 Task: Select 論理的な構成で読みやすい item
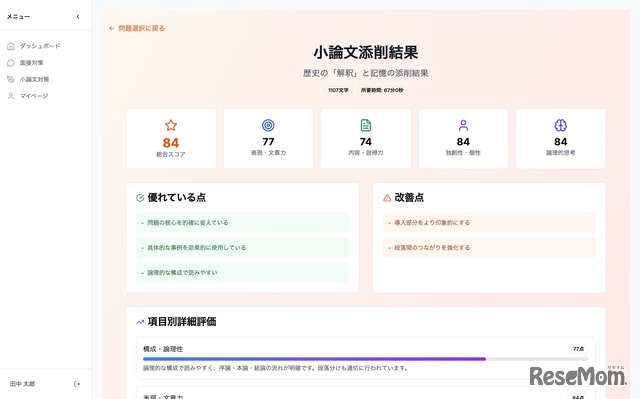pyautogui.click(x=242, y=273)
